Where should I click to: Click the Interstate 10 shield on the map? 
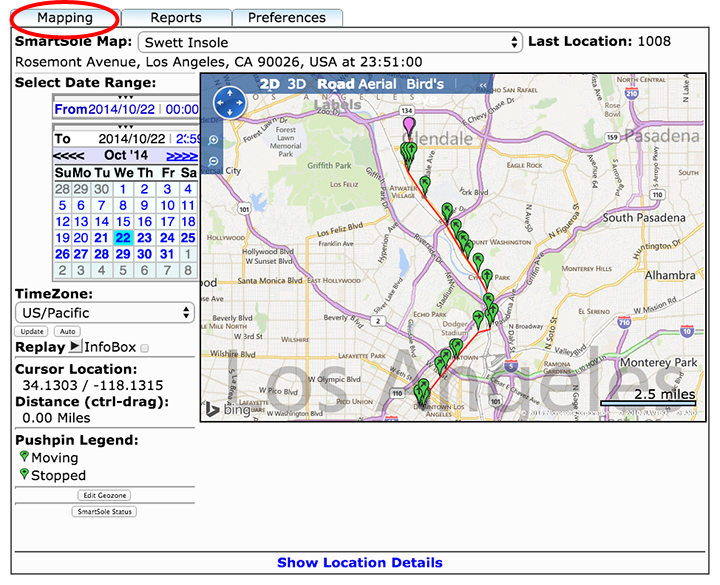pos(686,331)
